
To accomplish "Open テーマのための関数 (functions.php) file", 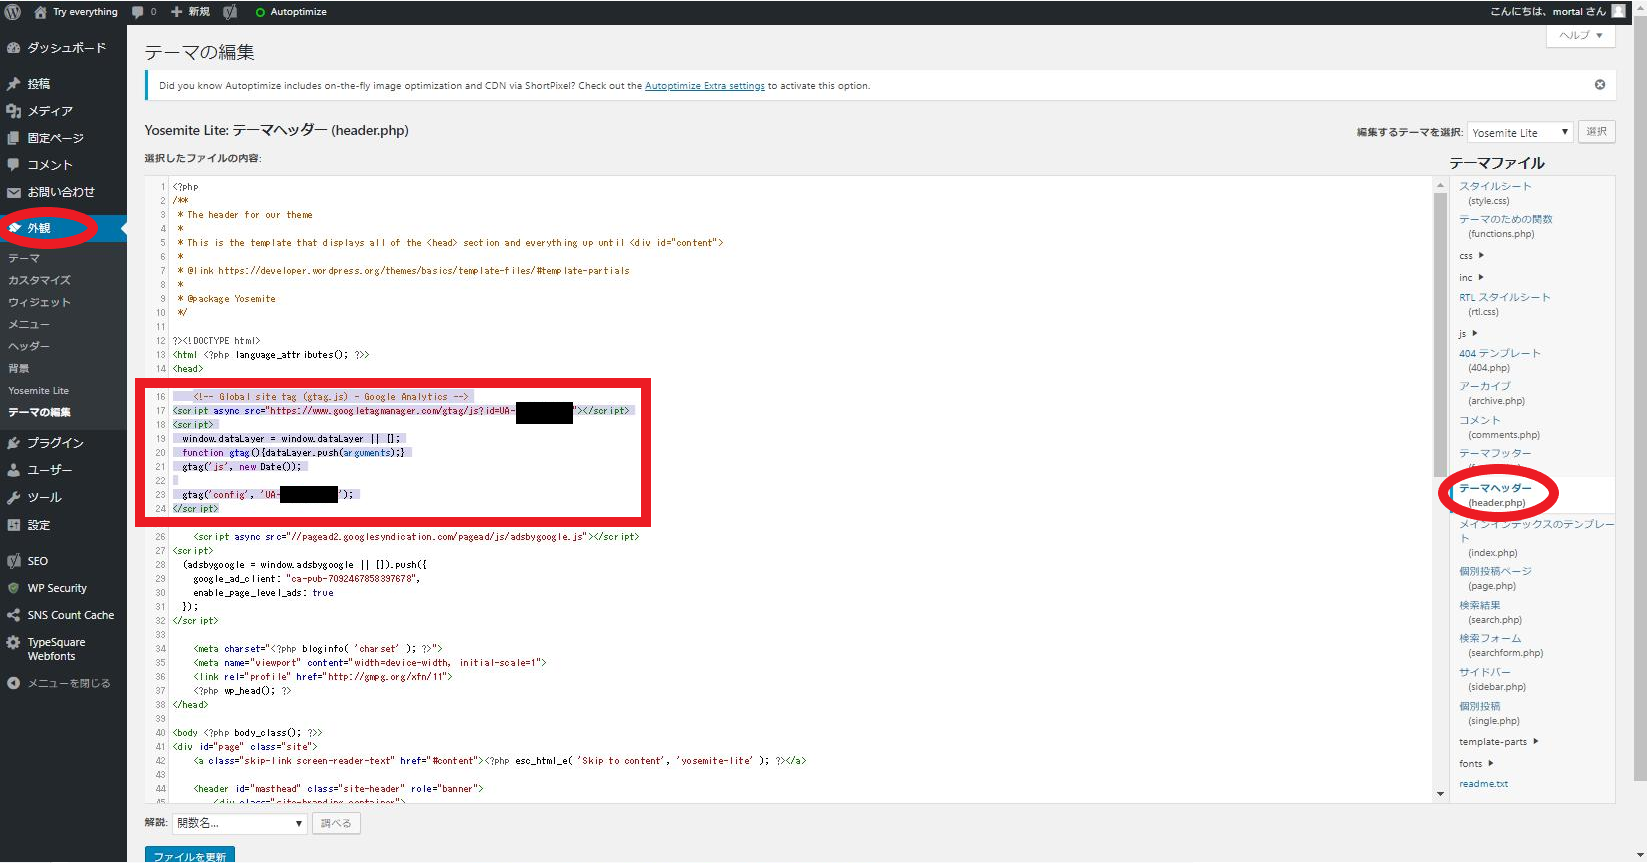I will click(x=1506, y=226).
